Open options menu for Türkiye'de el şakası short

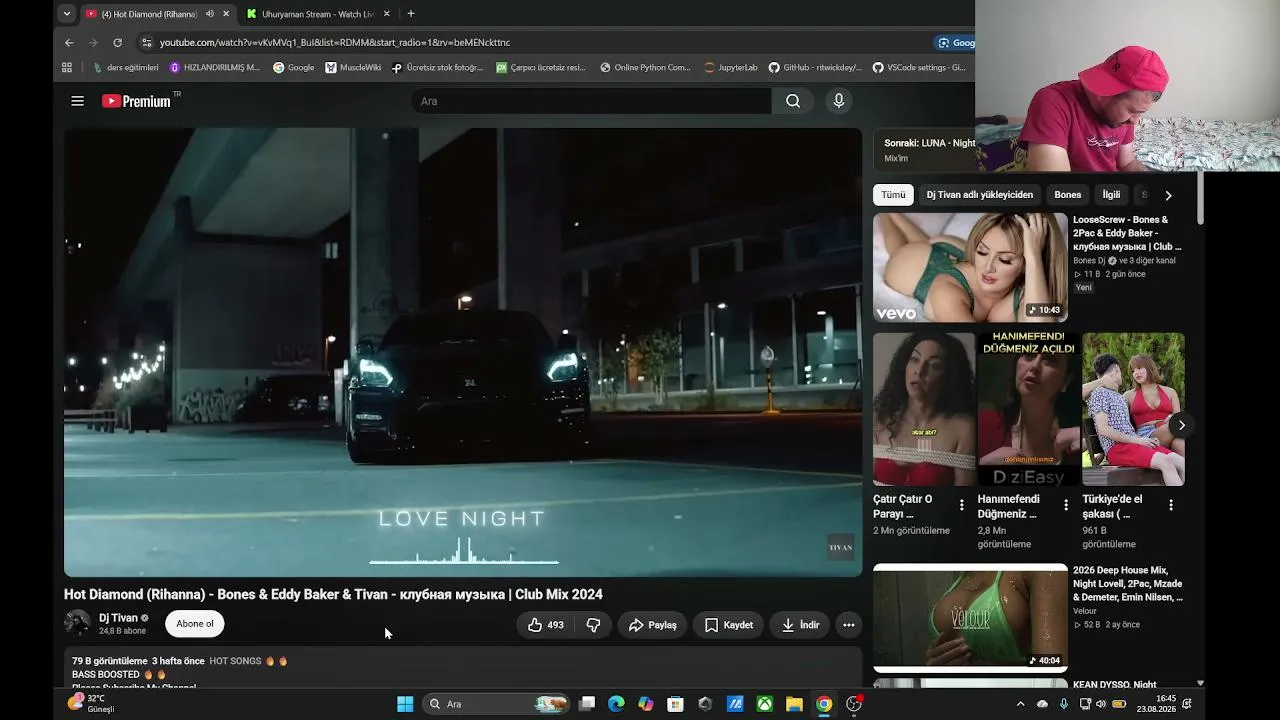click(1170, 505)
